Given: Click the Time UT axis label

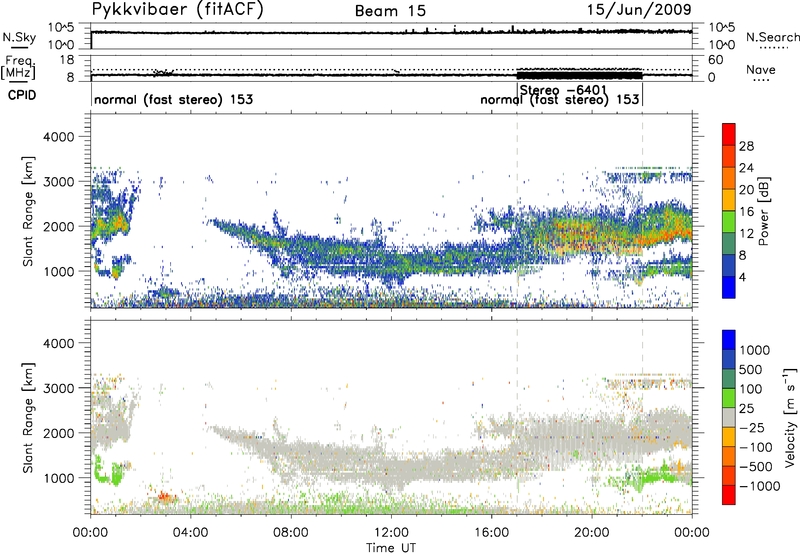Looking at the screenshot, I should pyautogui.click(x=391, y=548).
